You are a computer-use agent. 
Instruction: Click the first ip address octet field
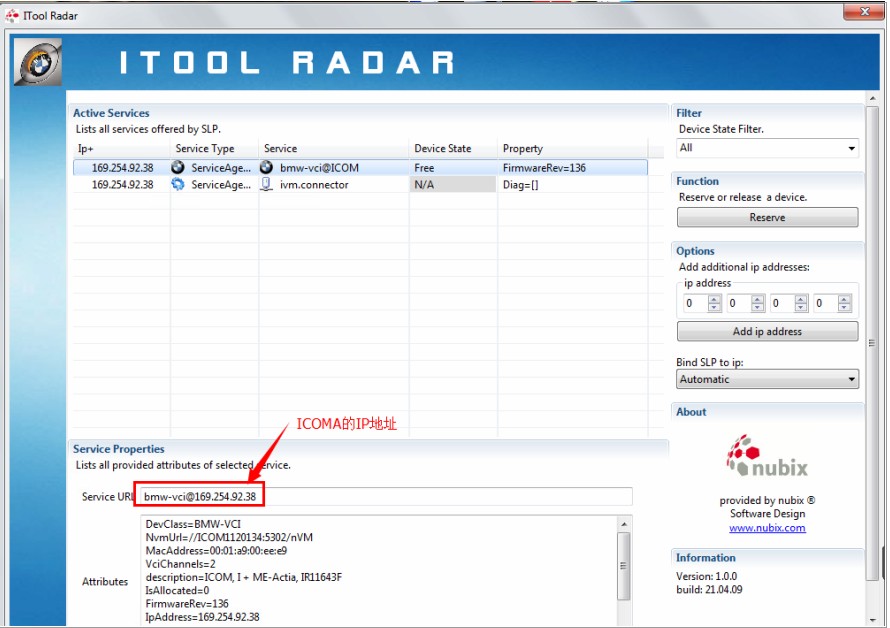[x=695, y=303]
